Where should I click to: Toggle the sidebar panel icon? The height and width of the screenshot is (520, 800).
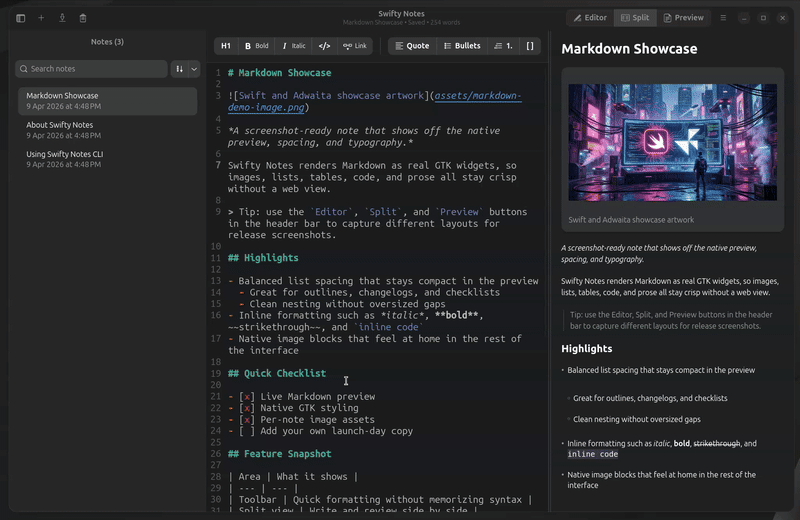pos(20,18)
